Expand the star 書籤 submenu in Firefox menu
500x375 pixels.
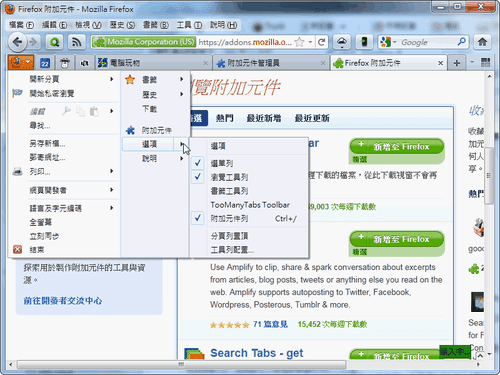(x=155, y=79)
